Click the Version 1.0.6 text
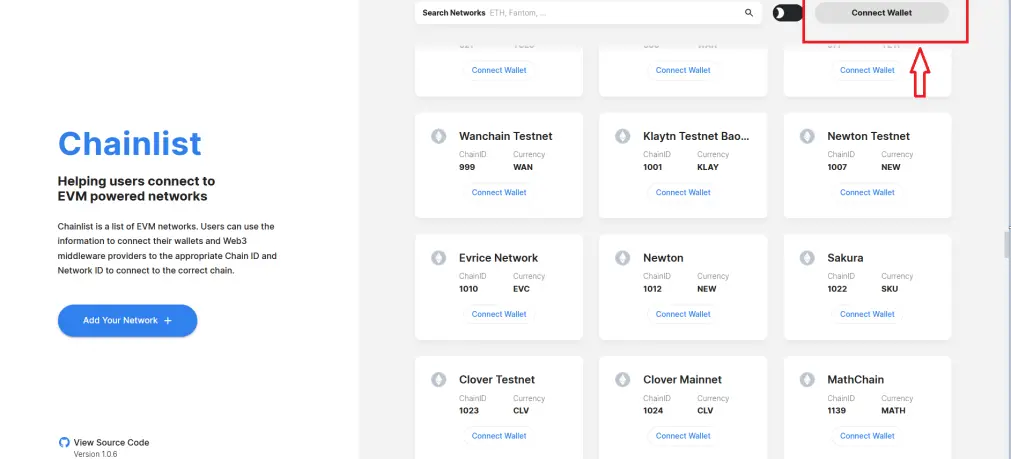This screenshot has width=1011, height=459. [x=95, y=454]
